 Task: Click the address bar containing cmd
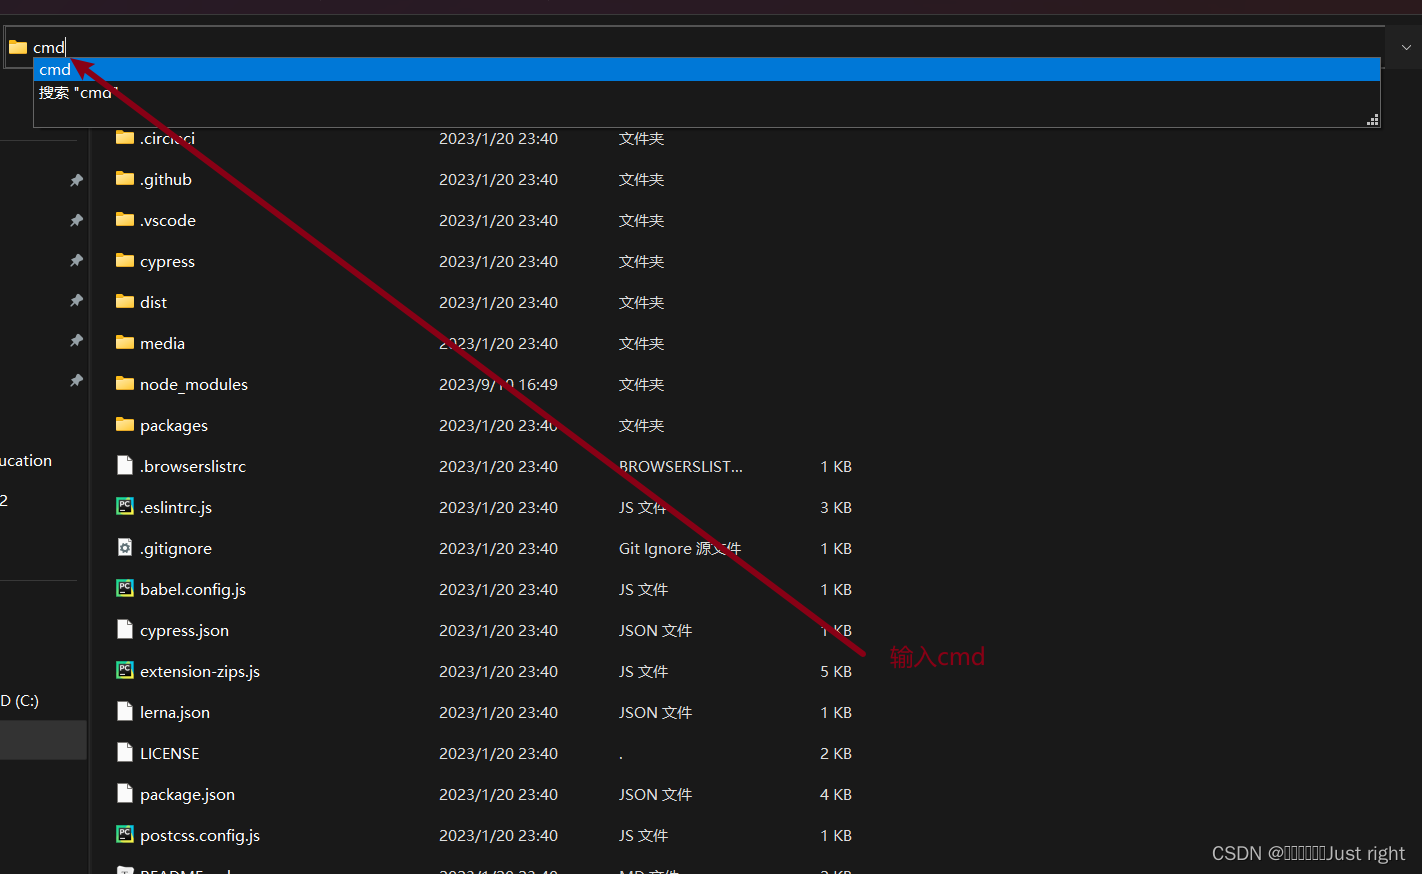pyautogui.click(x=694, y=47)
